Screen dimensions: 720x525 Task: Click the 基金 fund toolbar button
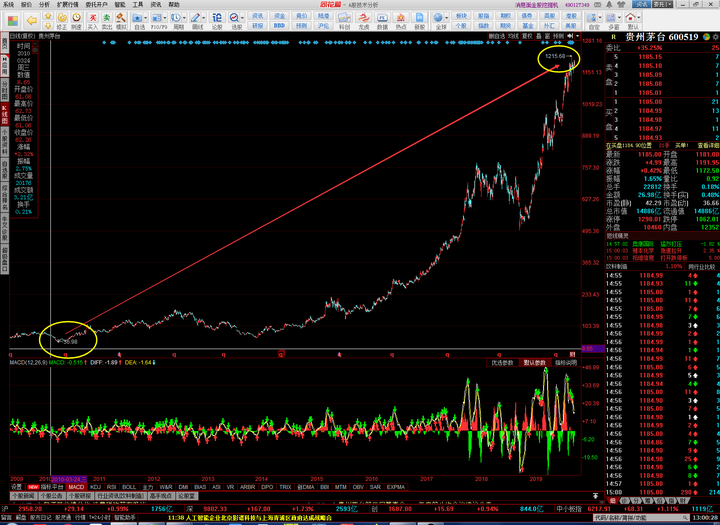pyautogui.click(x=528, y=26)
